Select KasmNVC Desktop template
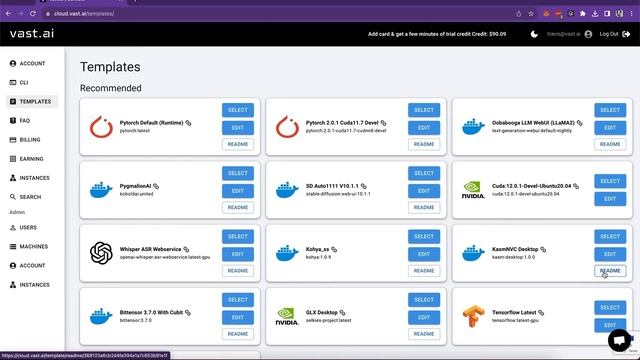Viewport: 640px width, 360px height. 610,236
